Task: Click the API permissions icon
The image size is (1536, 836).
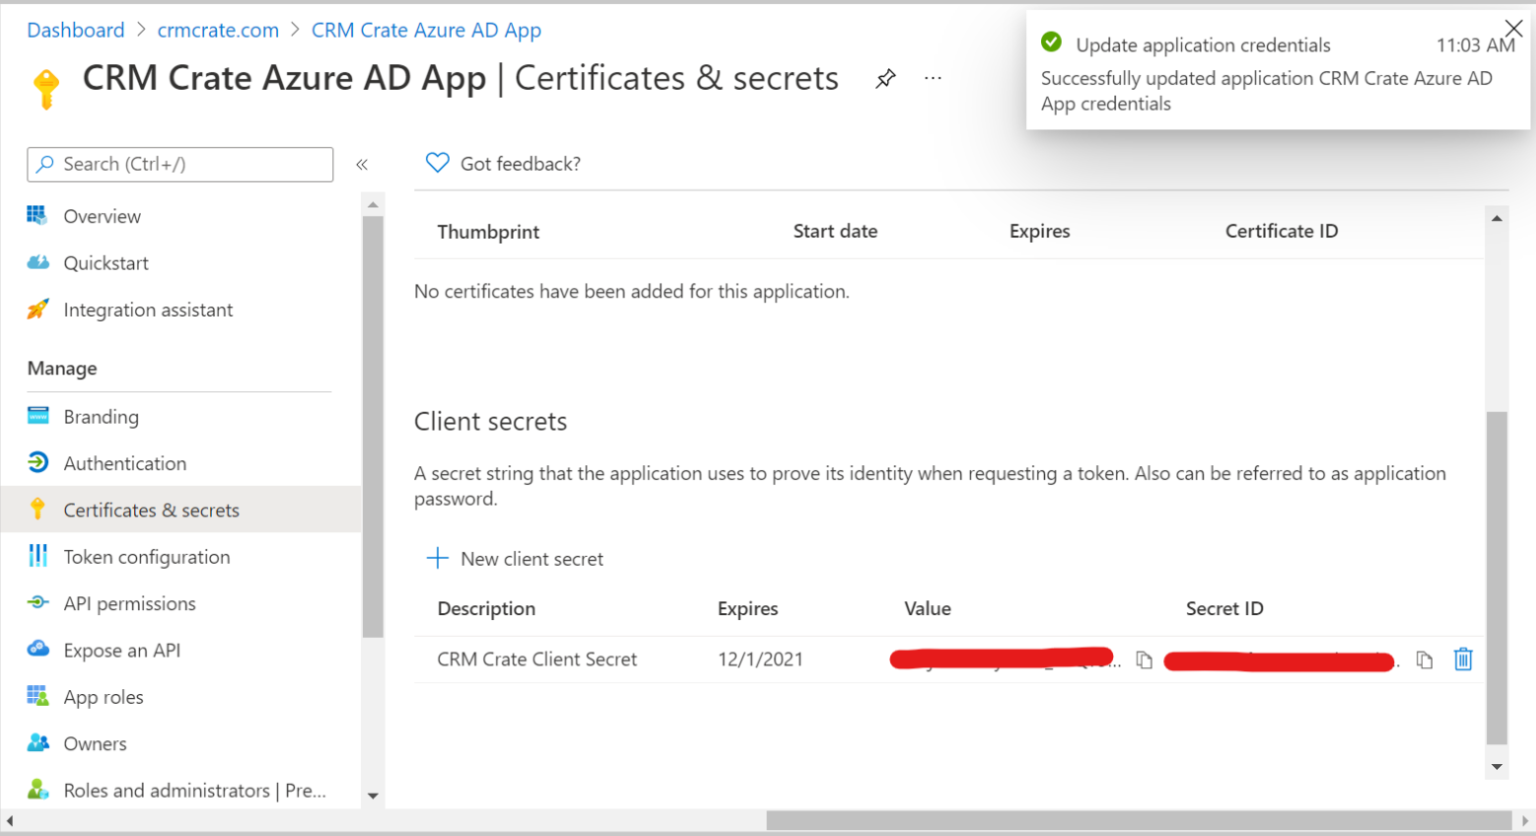Action: 38,602
